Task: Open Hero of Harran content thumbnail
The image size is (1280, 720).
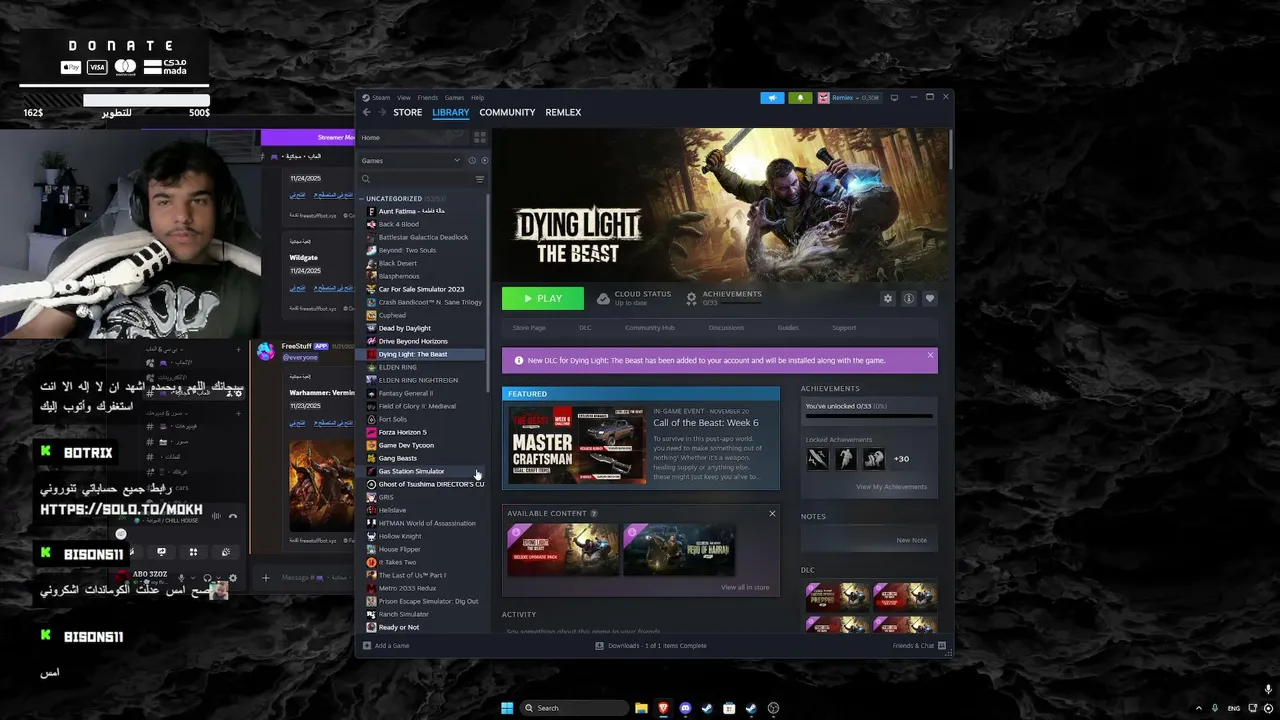Action: (x=679, y=550)
